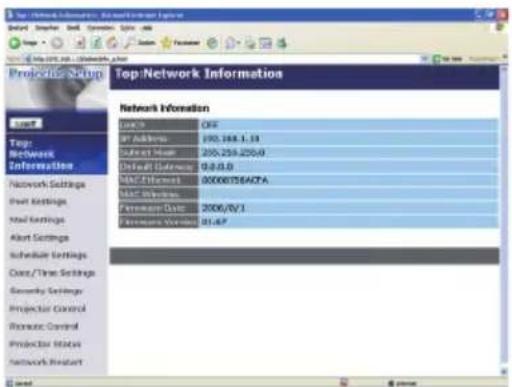The image size is (512, 387).
Task: Expand the address bar URL dropdown
Action: (424, 59)
